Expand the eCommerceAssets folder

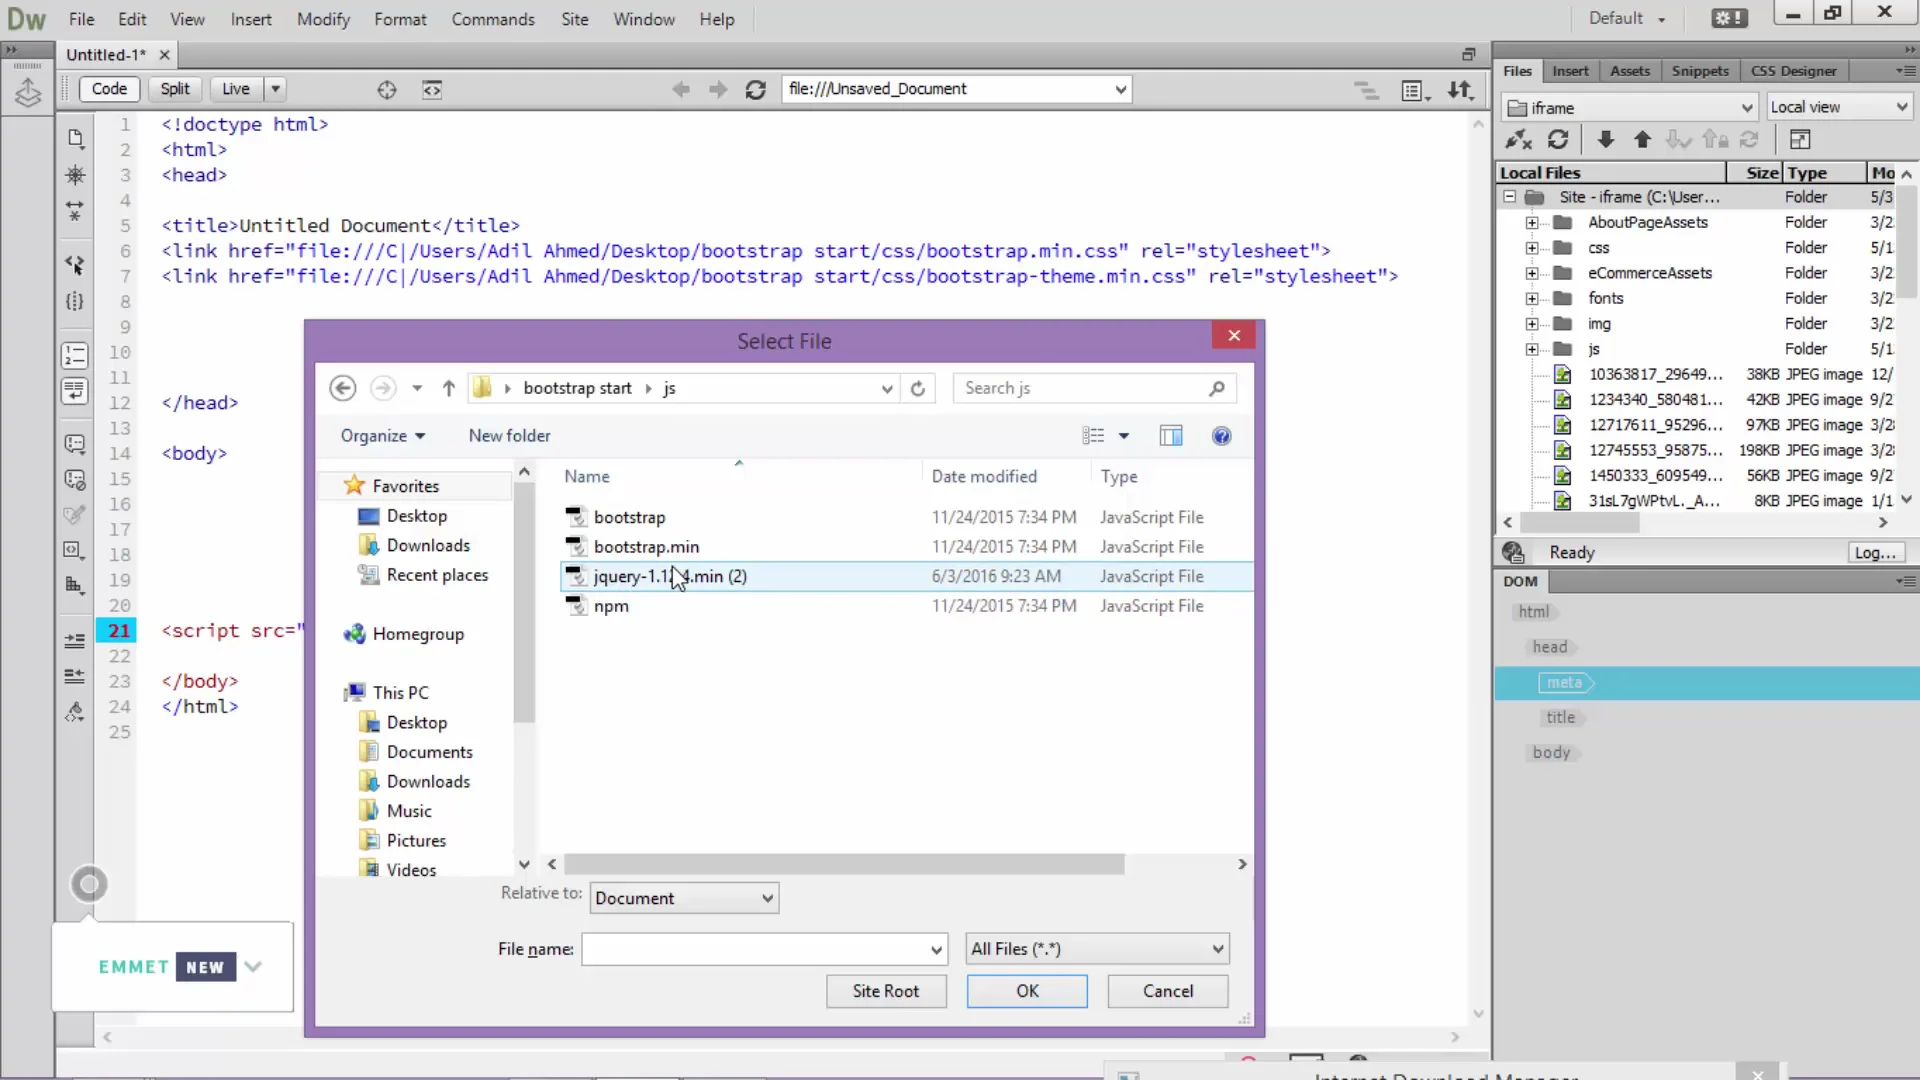pos(1532,273)
